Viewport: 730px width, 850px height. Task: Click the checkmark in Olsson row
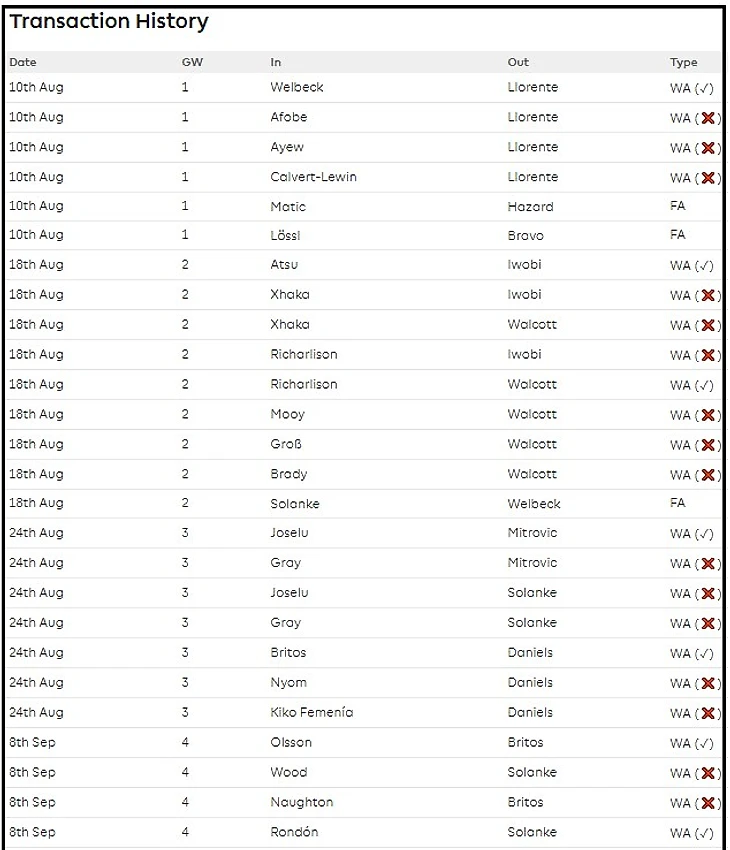click(707, 743)
